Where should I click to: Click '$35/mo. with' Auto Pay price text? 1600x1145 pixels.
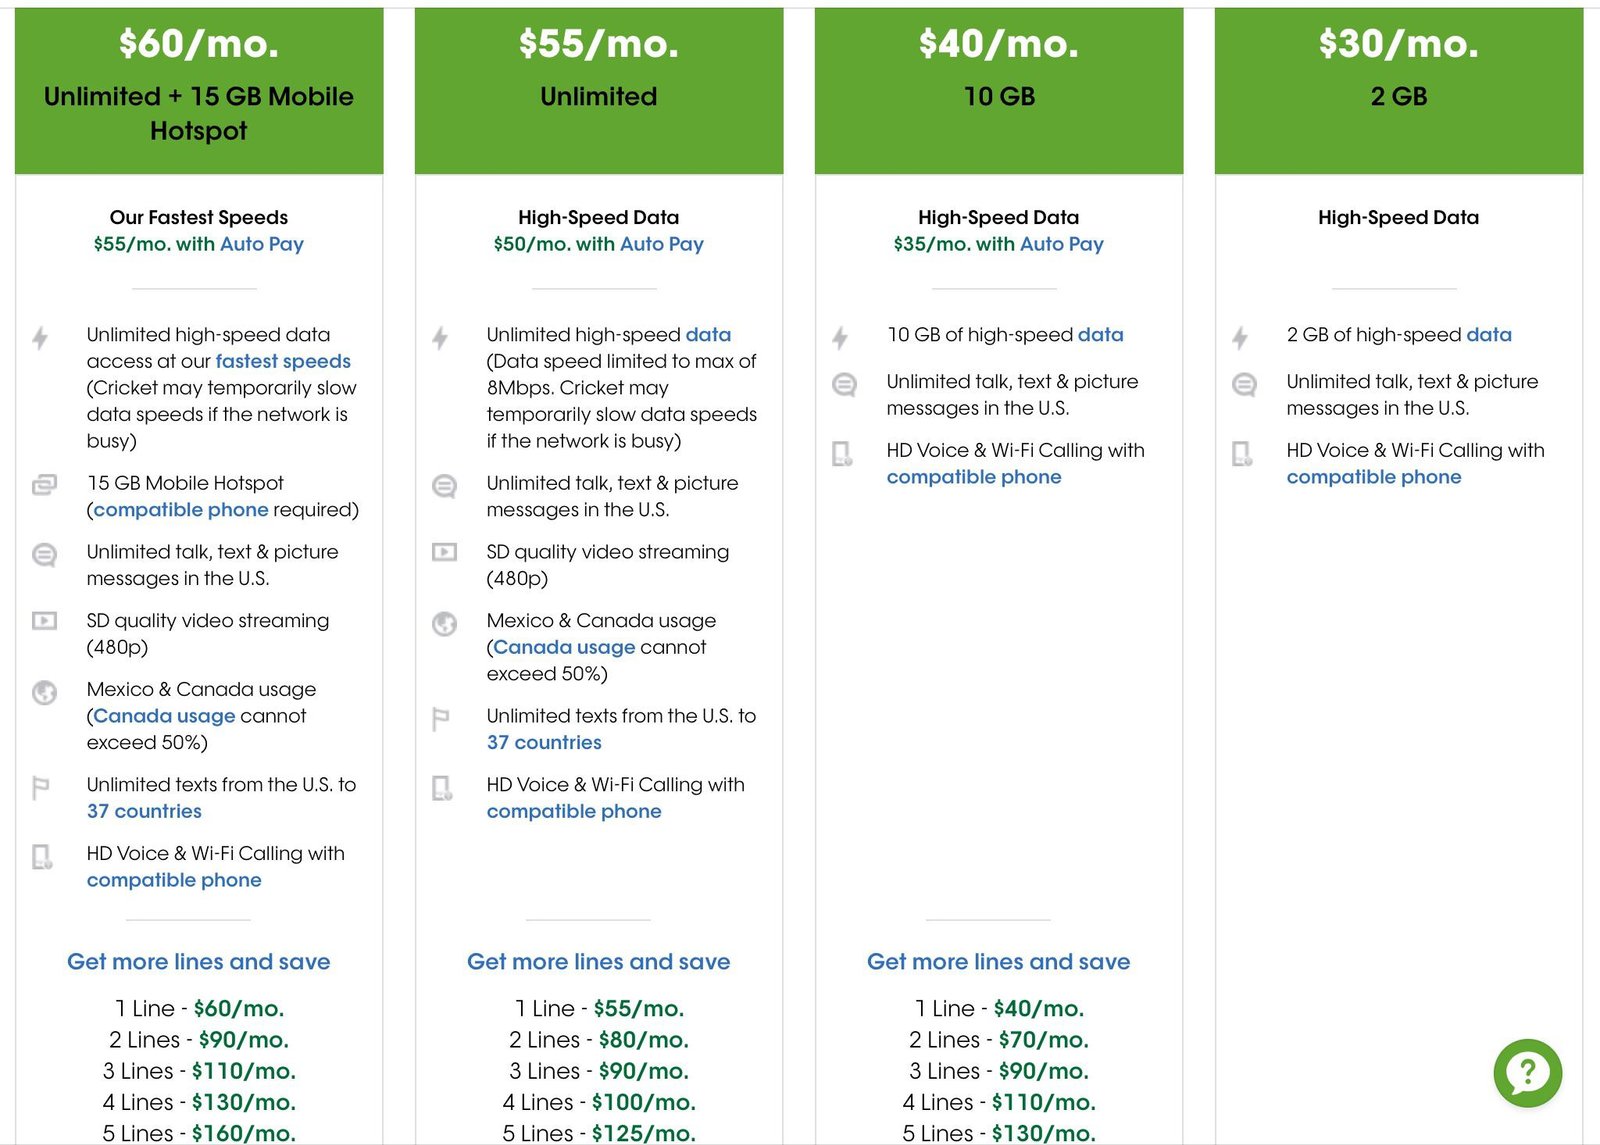[x=955, y=244]
